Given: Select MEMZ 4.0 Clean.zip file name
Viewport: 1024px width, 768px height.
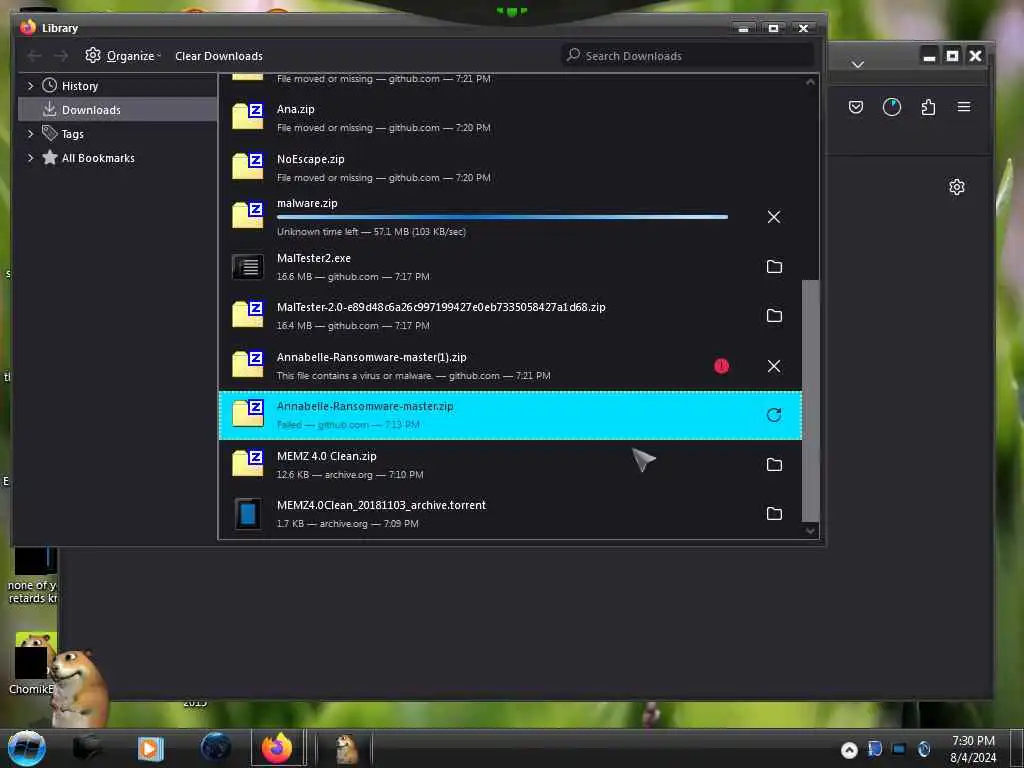Looking at the screenshot, I should (327, 456).
